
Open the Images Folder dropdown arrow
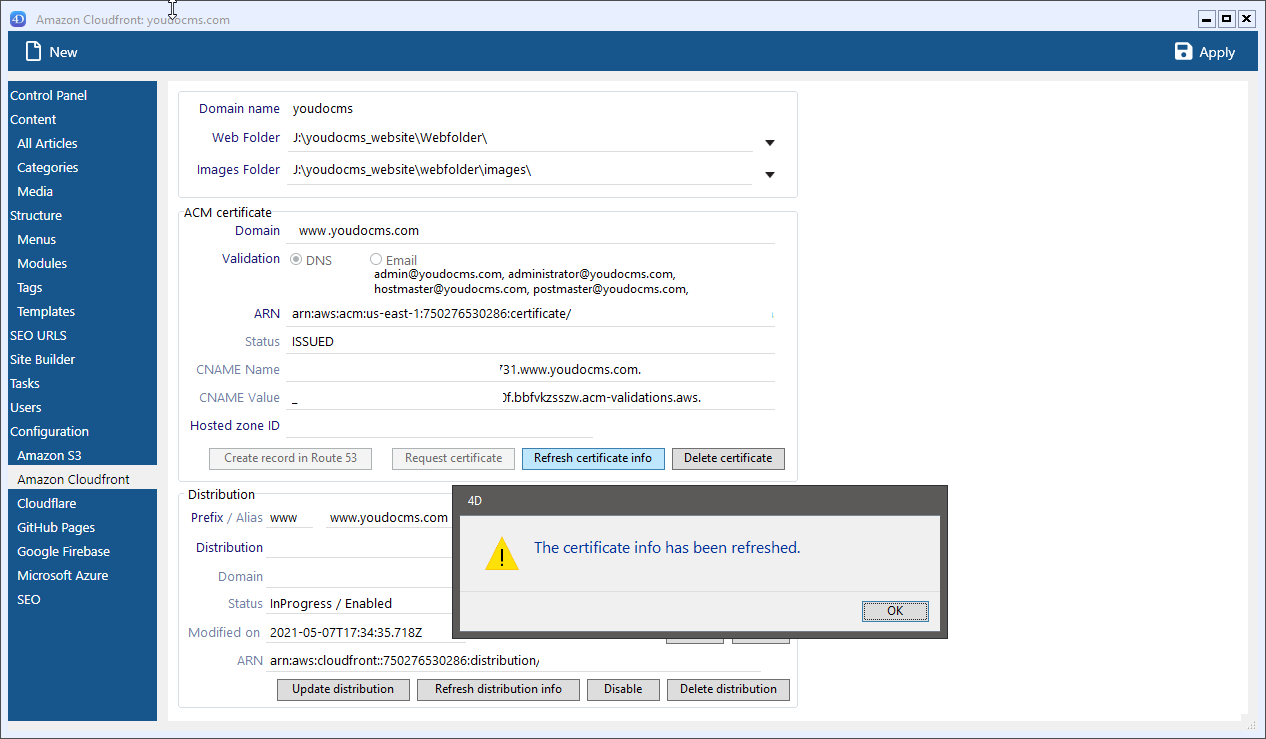(x=770, y=175)
